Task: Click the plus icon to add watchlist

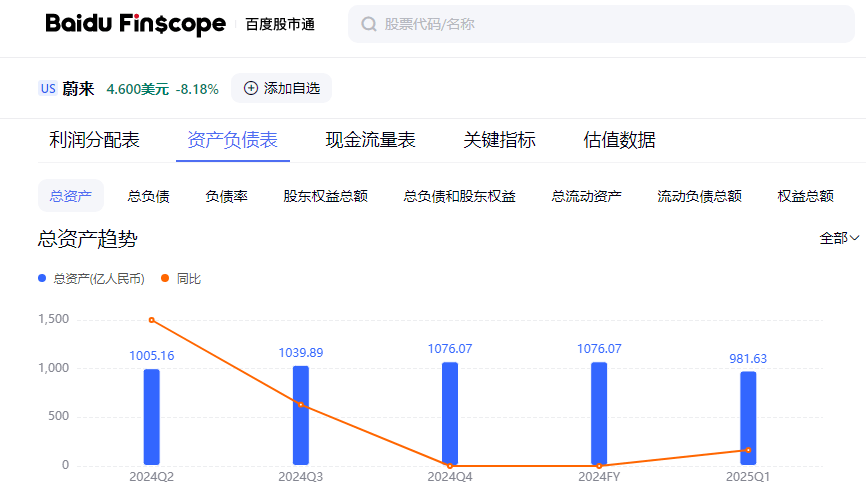Action: (251, 88)
